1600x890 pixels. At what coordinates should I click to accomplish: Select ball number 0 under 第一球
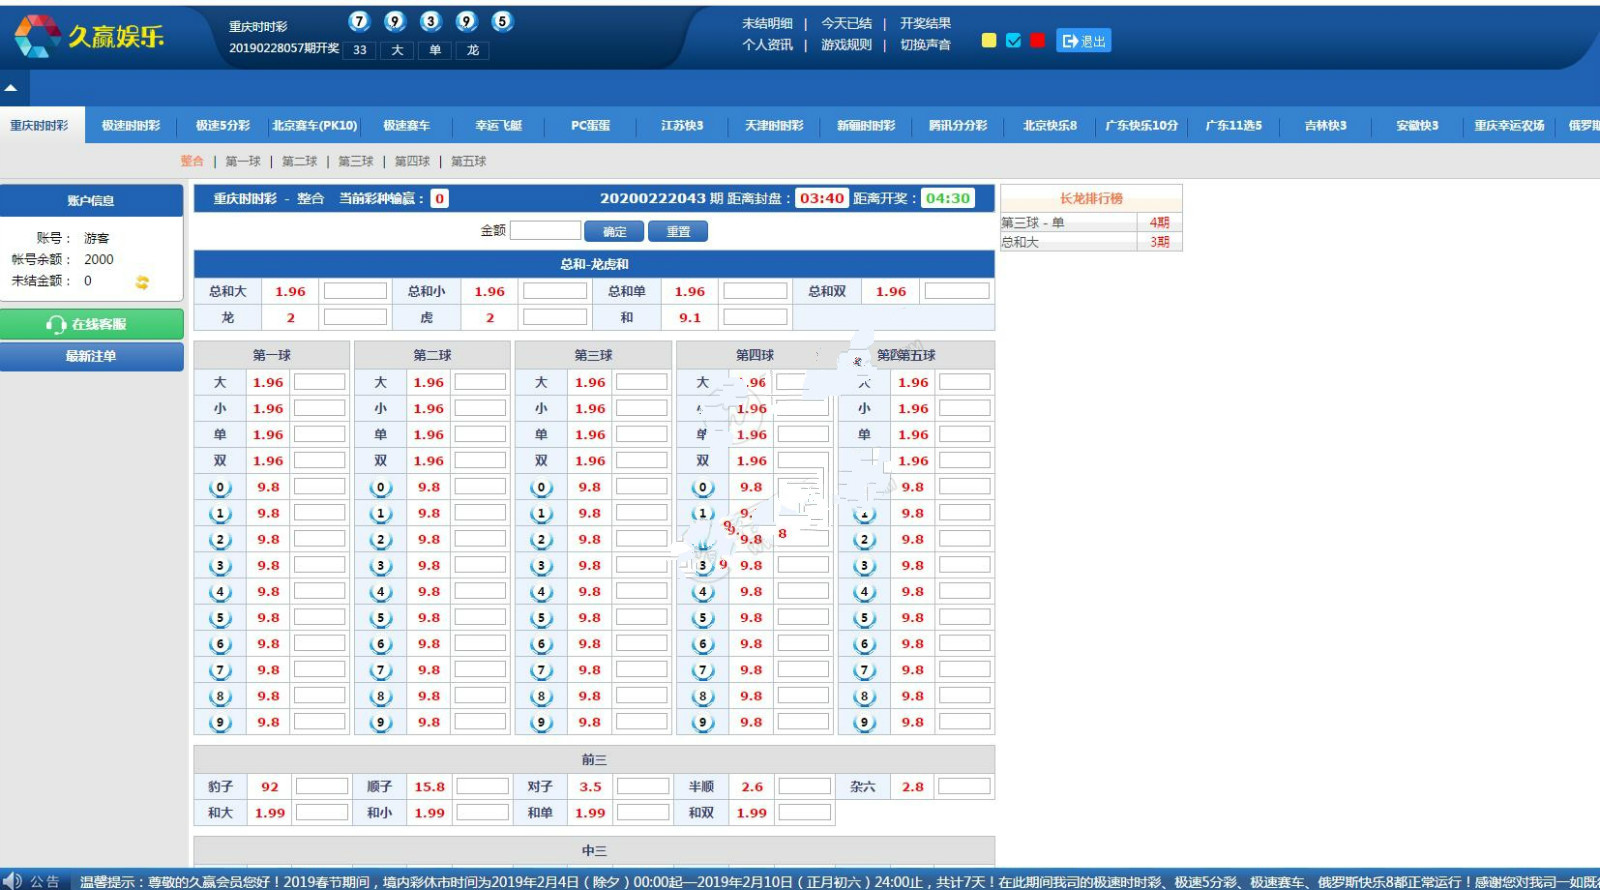pos(220,488)
